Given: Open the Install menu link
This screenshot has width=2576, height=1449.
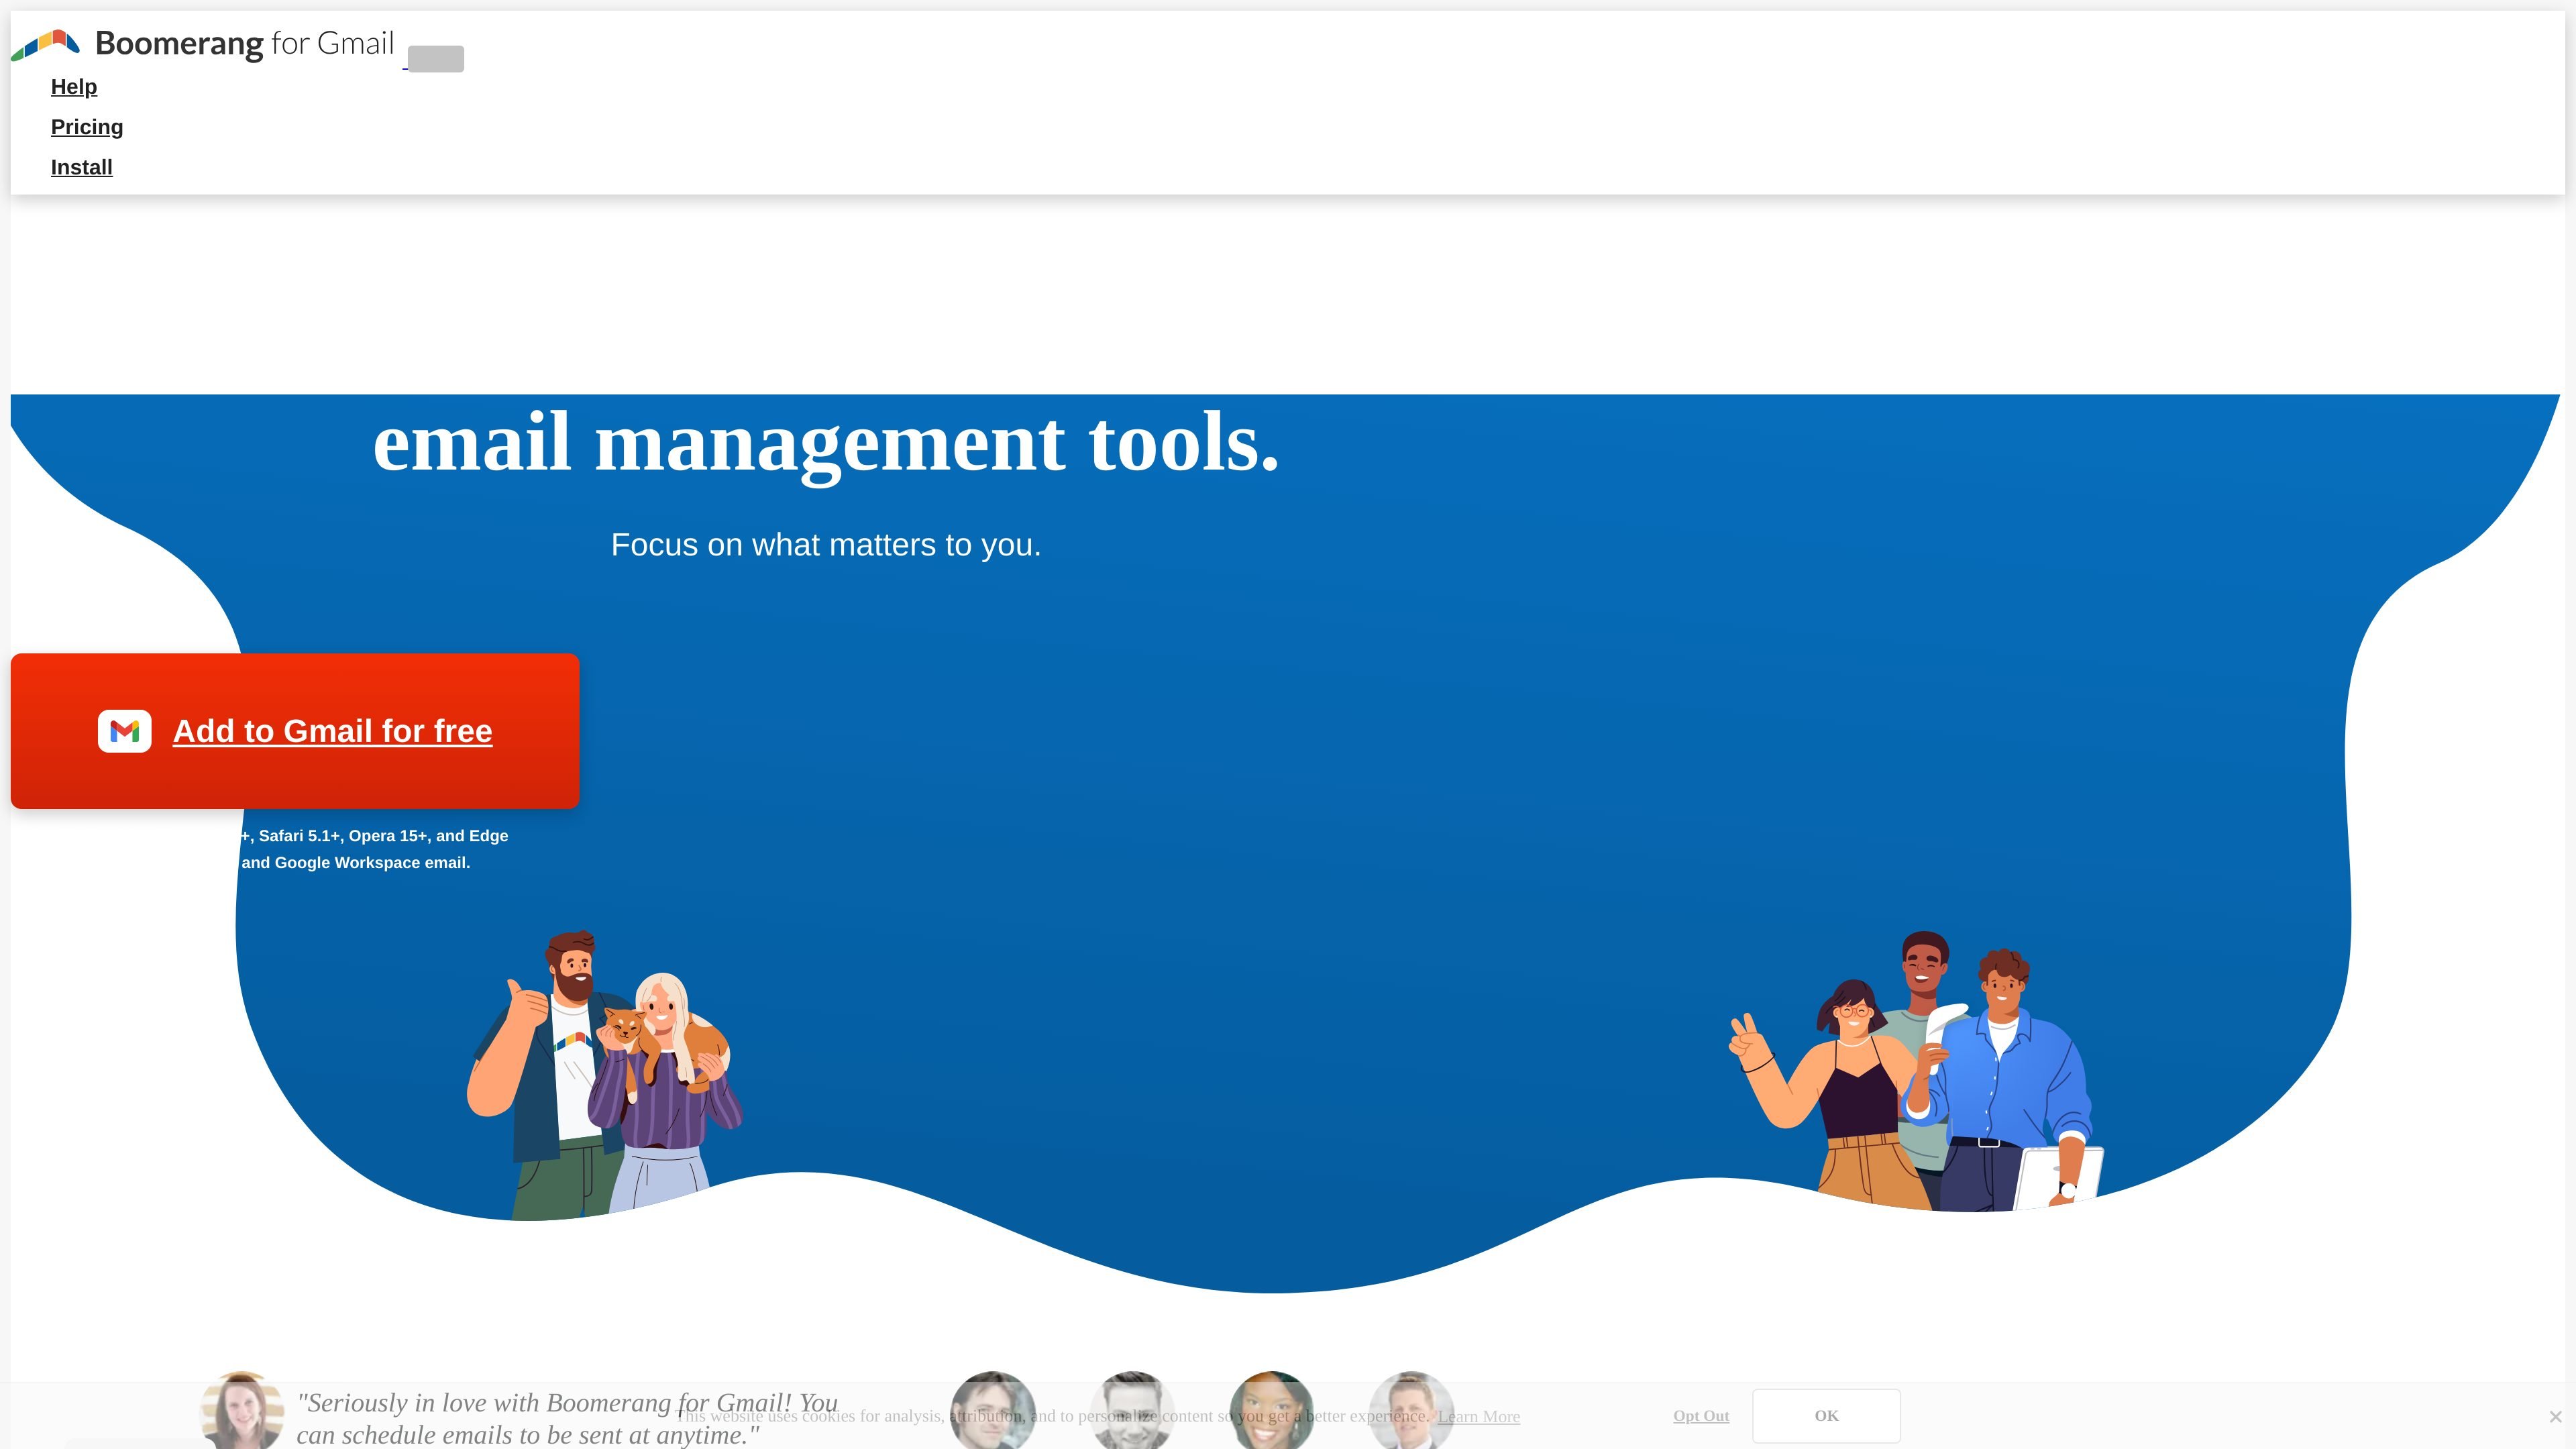Looking at the screenshot, I should [82, 167].
